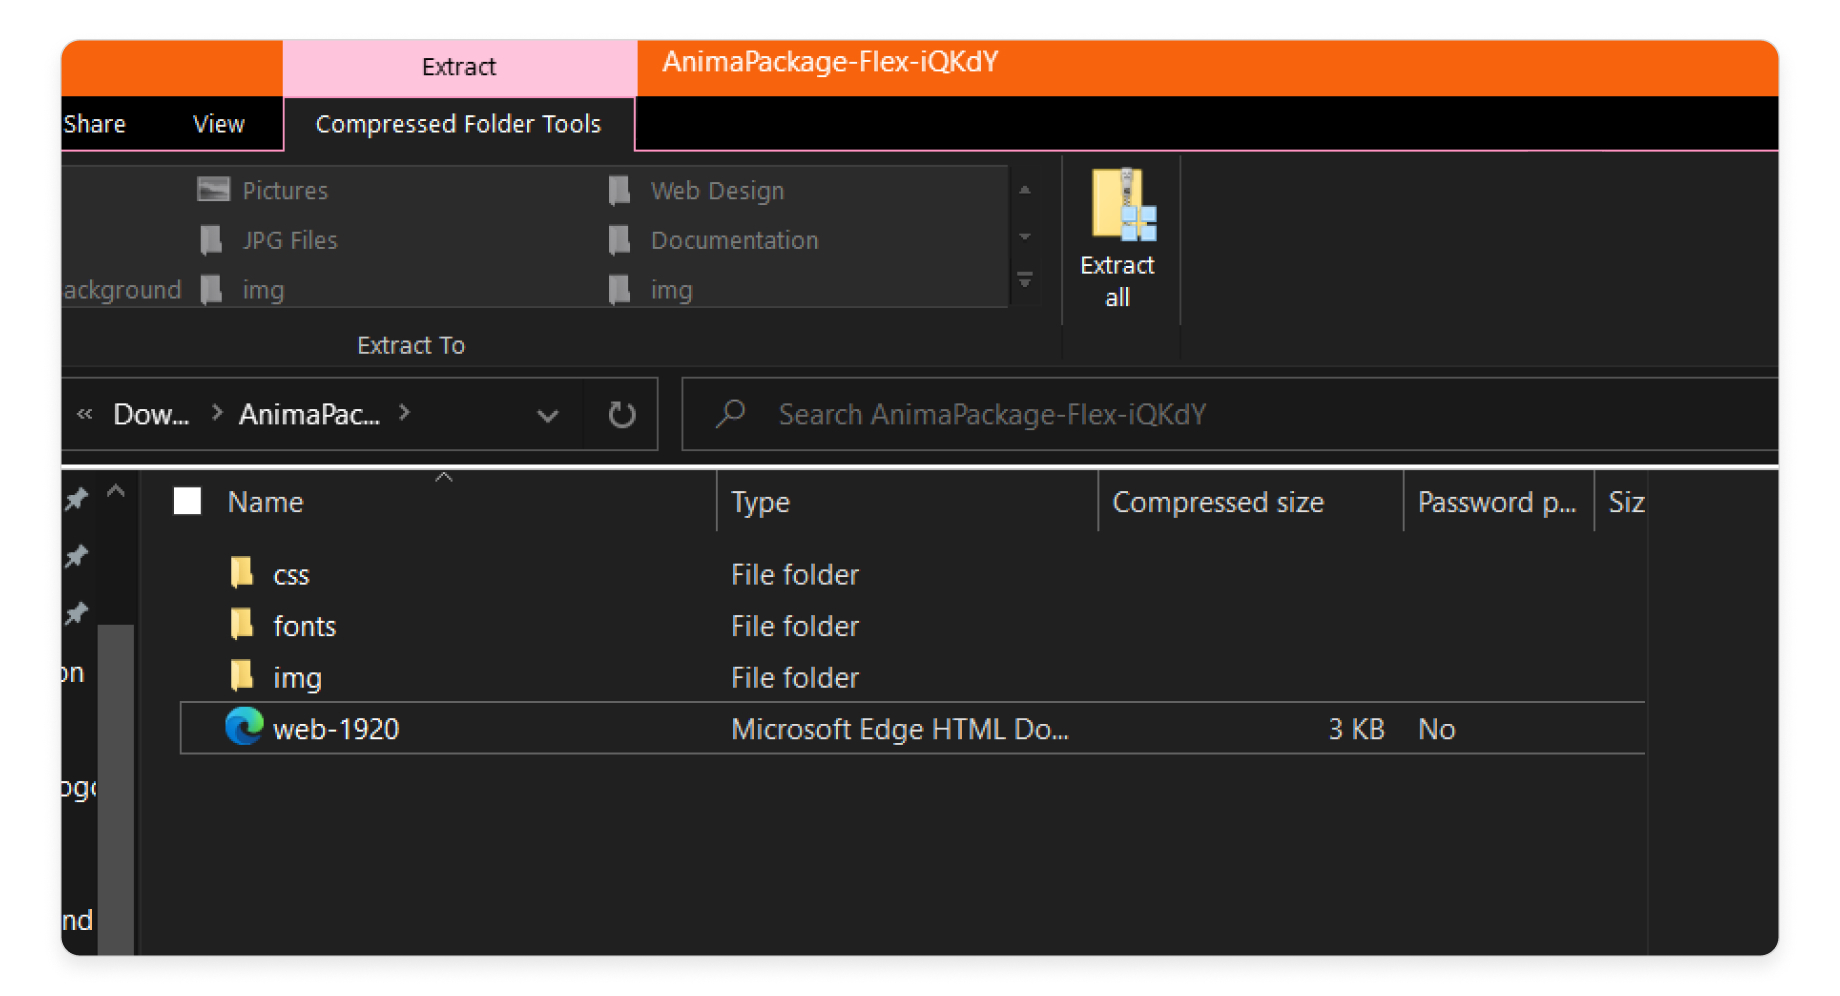The image size is (1840, 996).
Task: Select the web-1920 Edge HTML file icon
Action: 244,727
